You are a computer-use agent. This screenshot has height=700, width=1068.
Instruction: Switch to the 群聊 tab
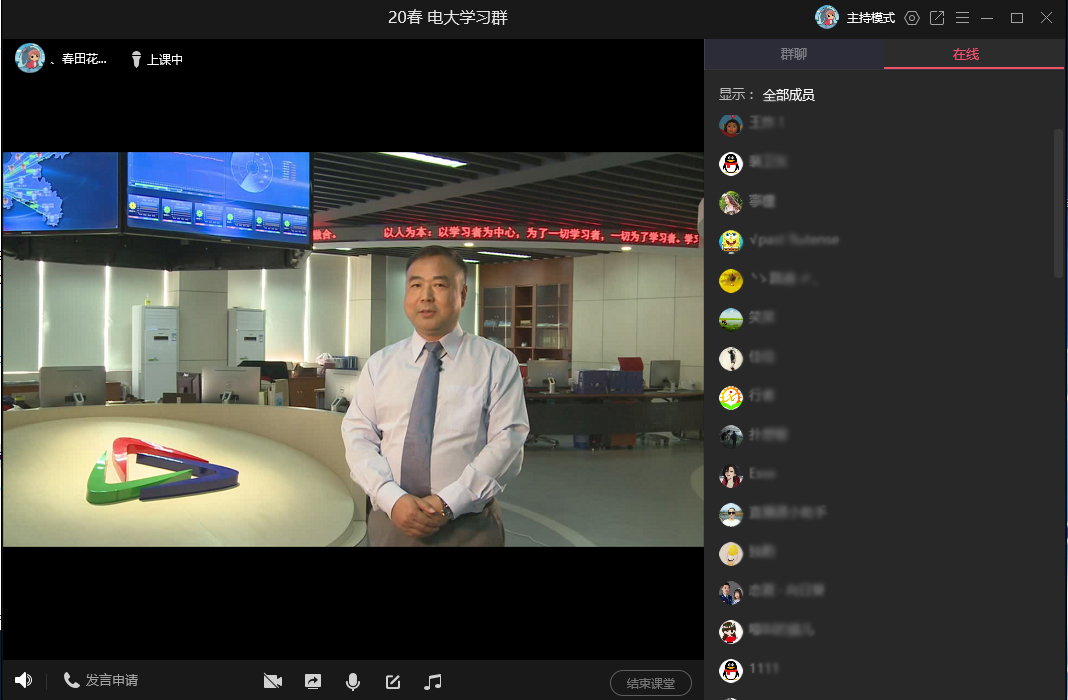click(x=794, y=54)
